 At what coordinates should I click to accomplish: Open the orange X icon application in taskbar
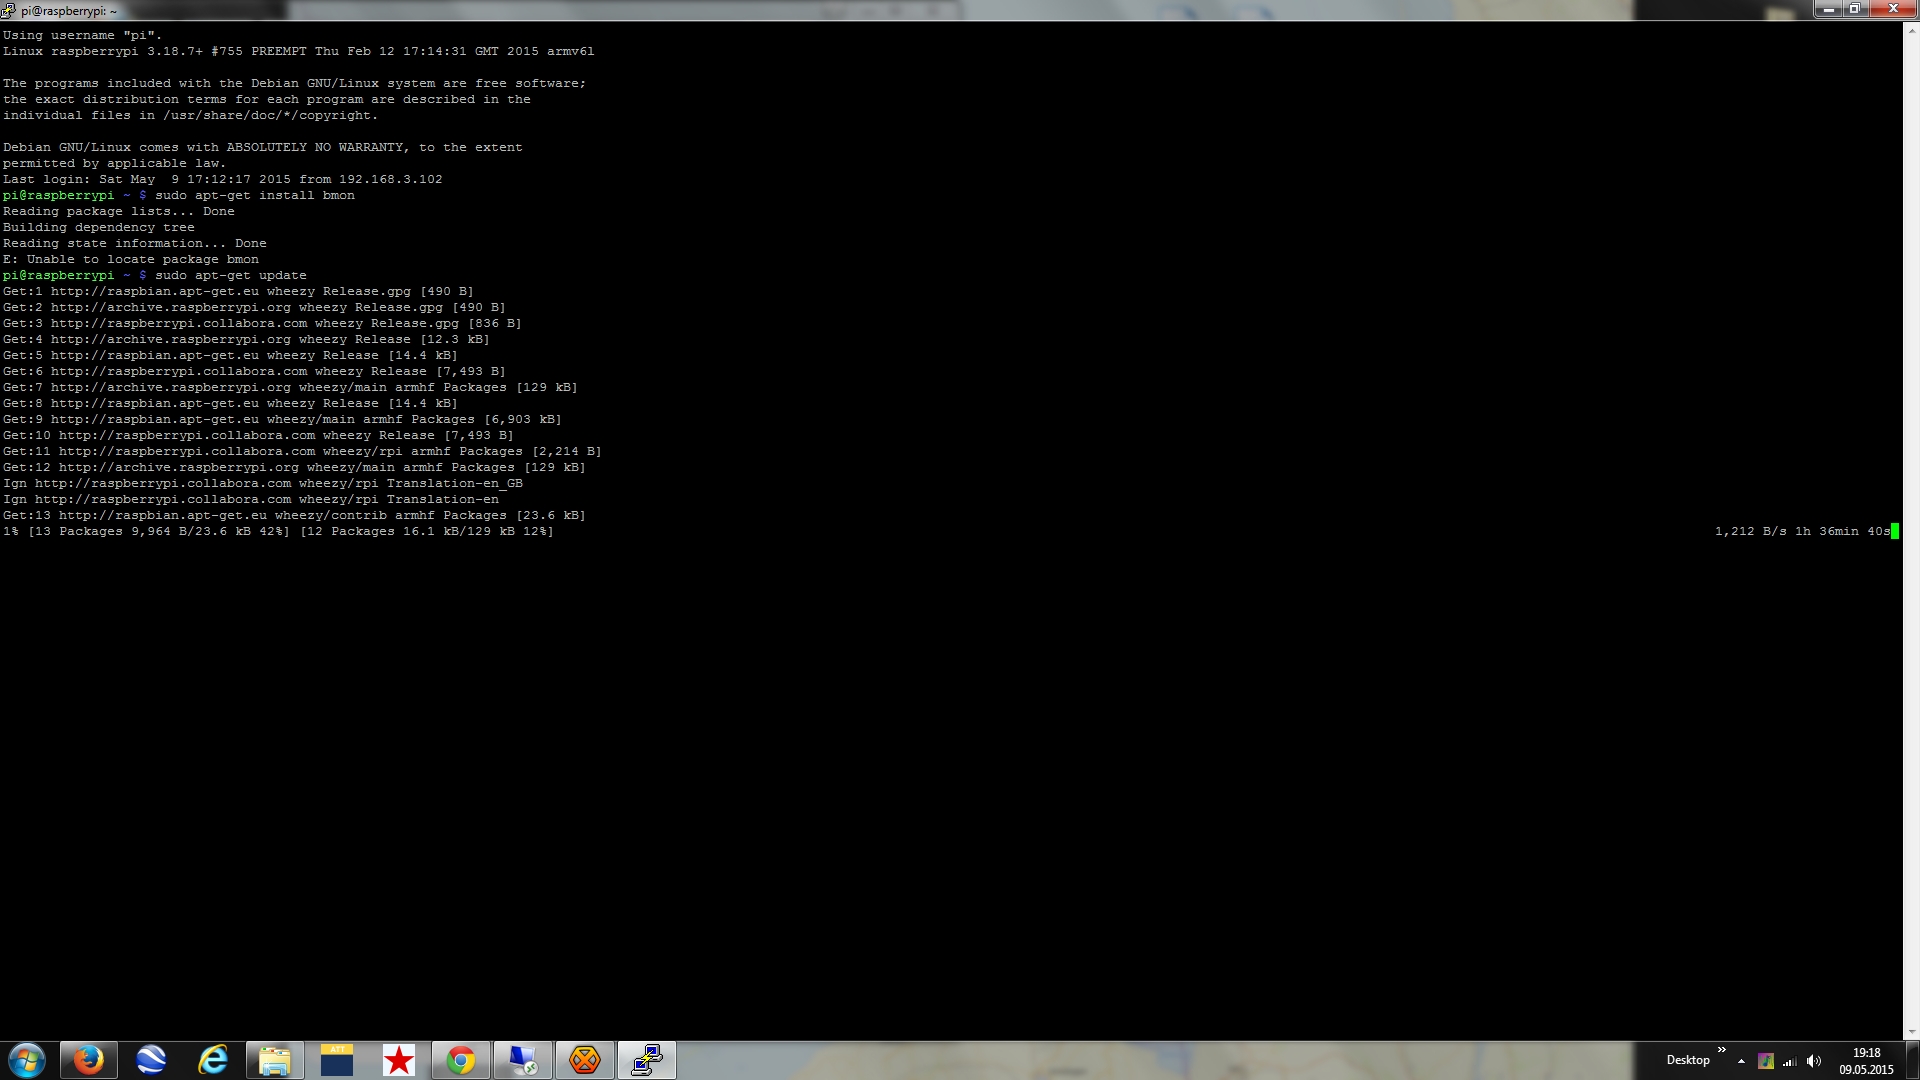point(585,1060)
